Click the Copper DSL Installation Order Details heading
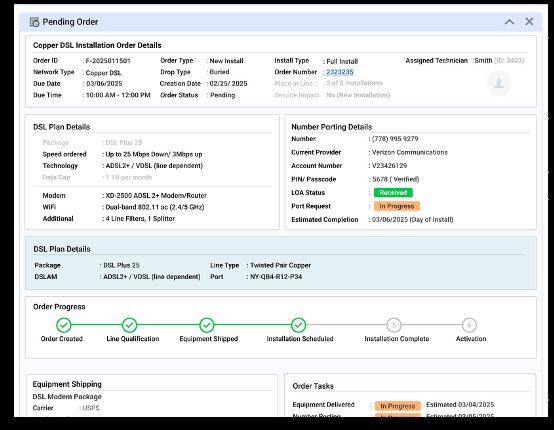554x430 pixels. pyautogui.click(x=97, y=45)
